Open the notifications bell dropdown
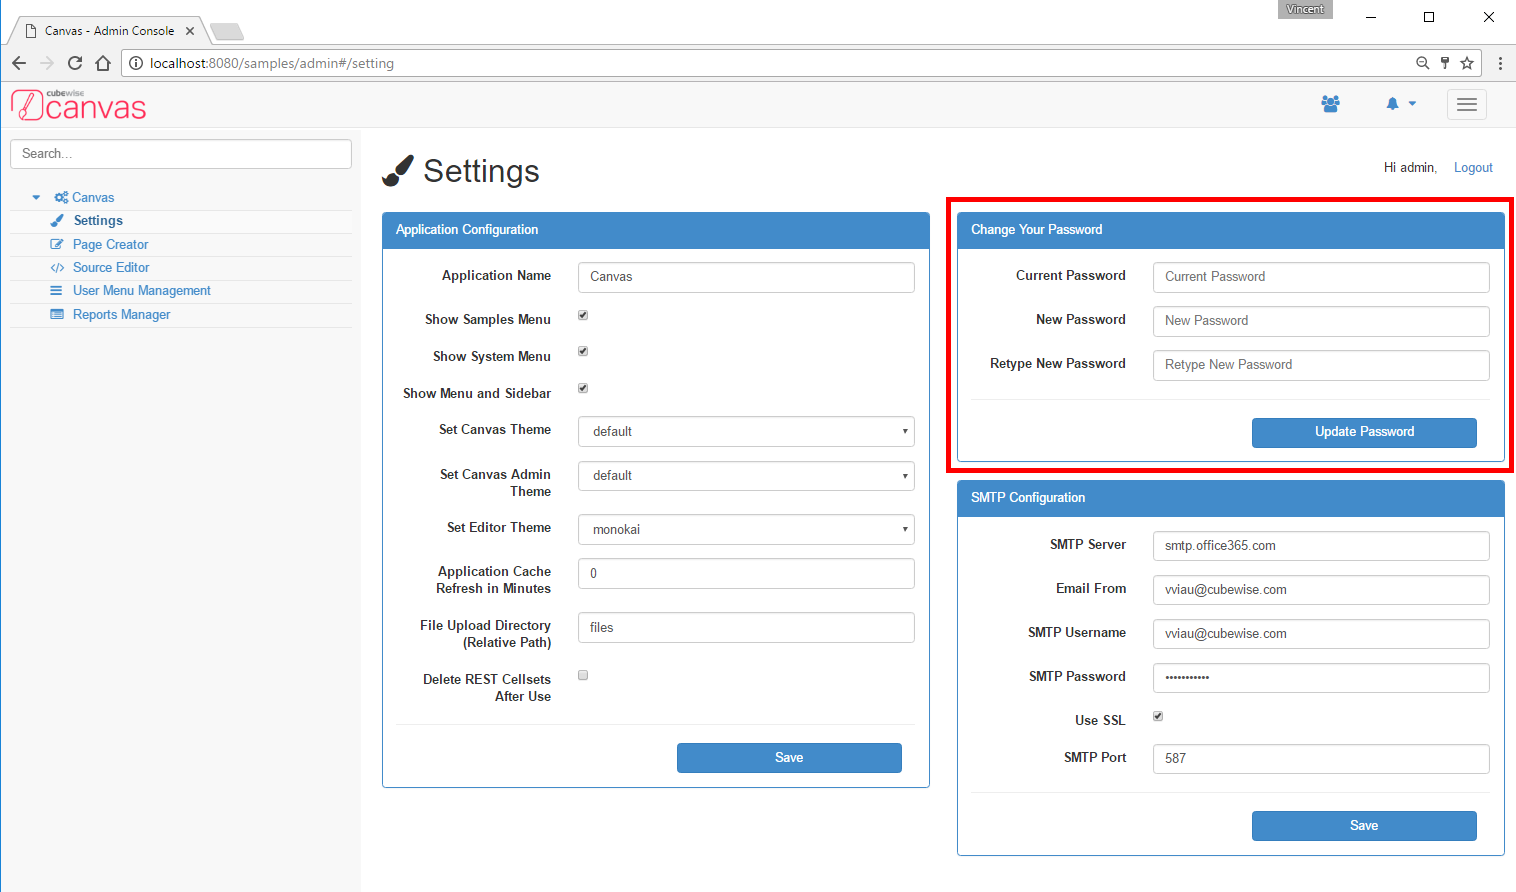This screenshot has height=892, width=1516. pyautogui.click(x=1400, y=104)
